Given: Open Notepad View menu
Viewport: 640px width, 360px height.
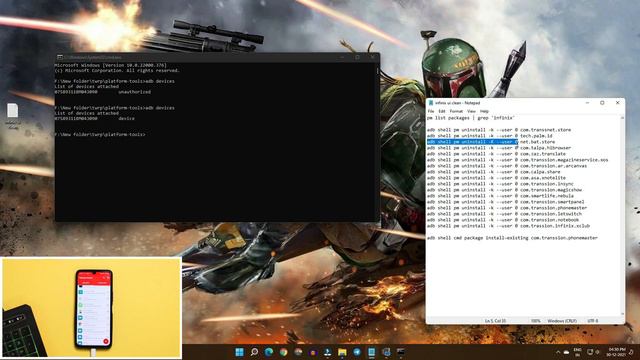Looking at the screenshot, I should tap(471, 111).
